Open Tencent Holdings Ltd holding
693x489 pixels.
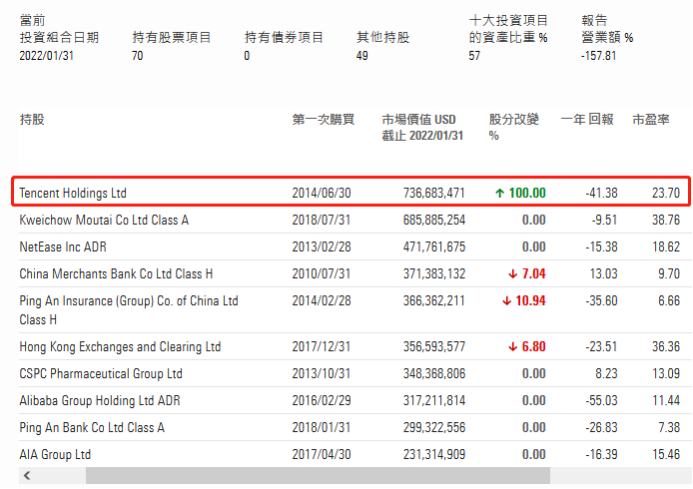(73, 192)
